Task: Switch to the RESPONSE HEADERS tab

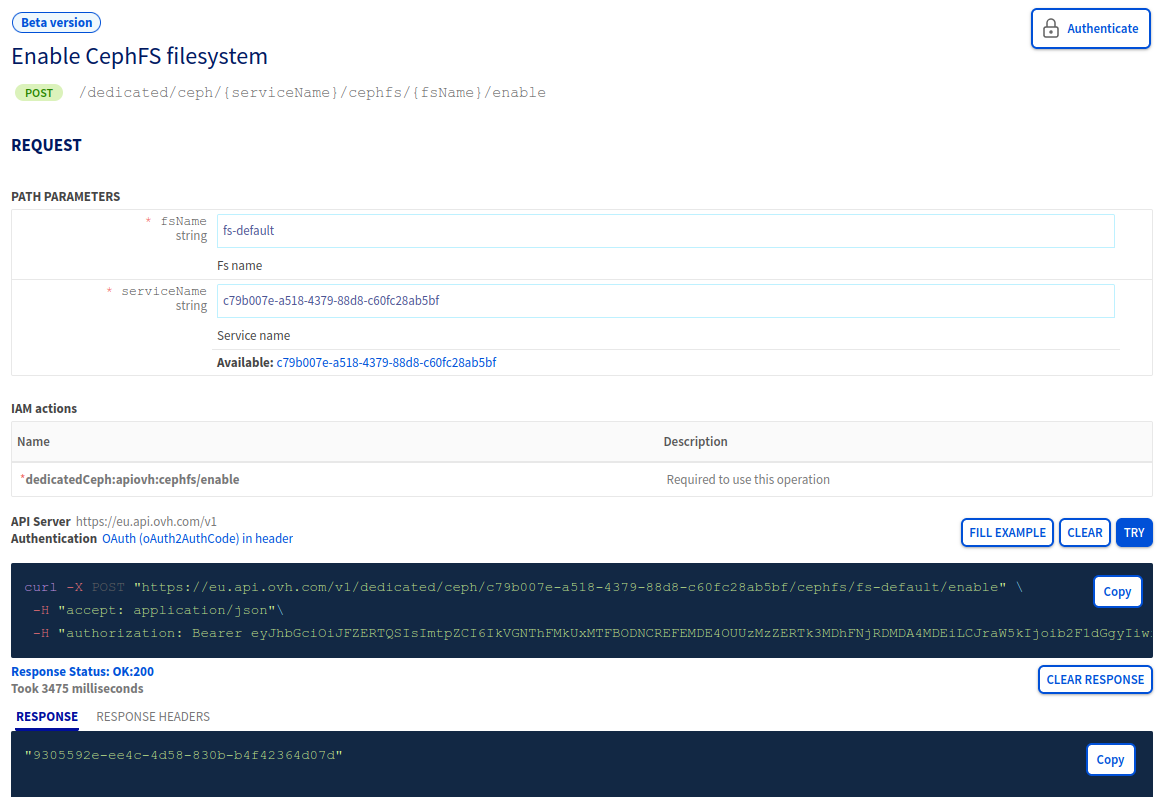Action: tap(153, 716)
